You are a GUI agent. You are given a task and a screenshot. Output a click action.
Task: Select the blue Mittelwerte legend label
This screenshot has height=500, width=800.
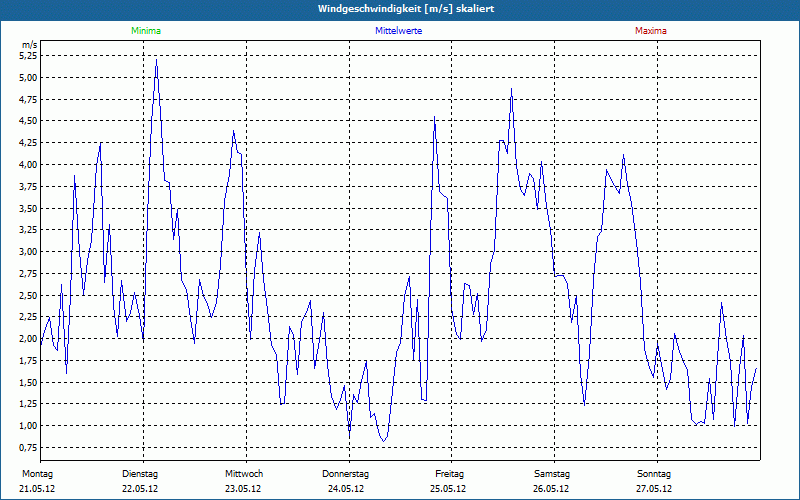click(x=398, y=31)
